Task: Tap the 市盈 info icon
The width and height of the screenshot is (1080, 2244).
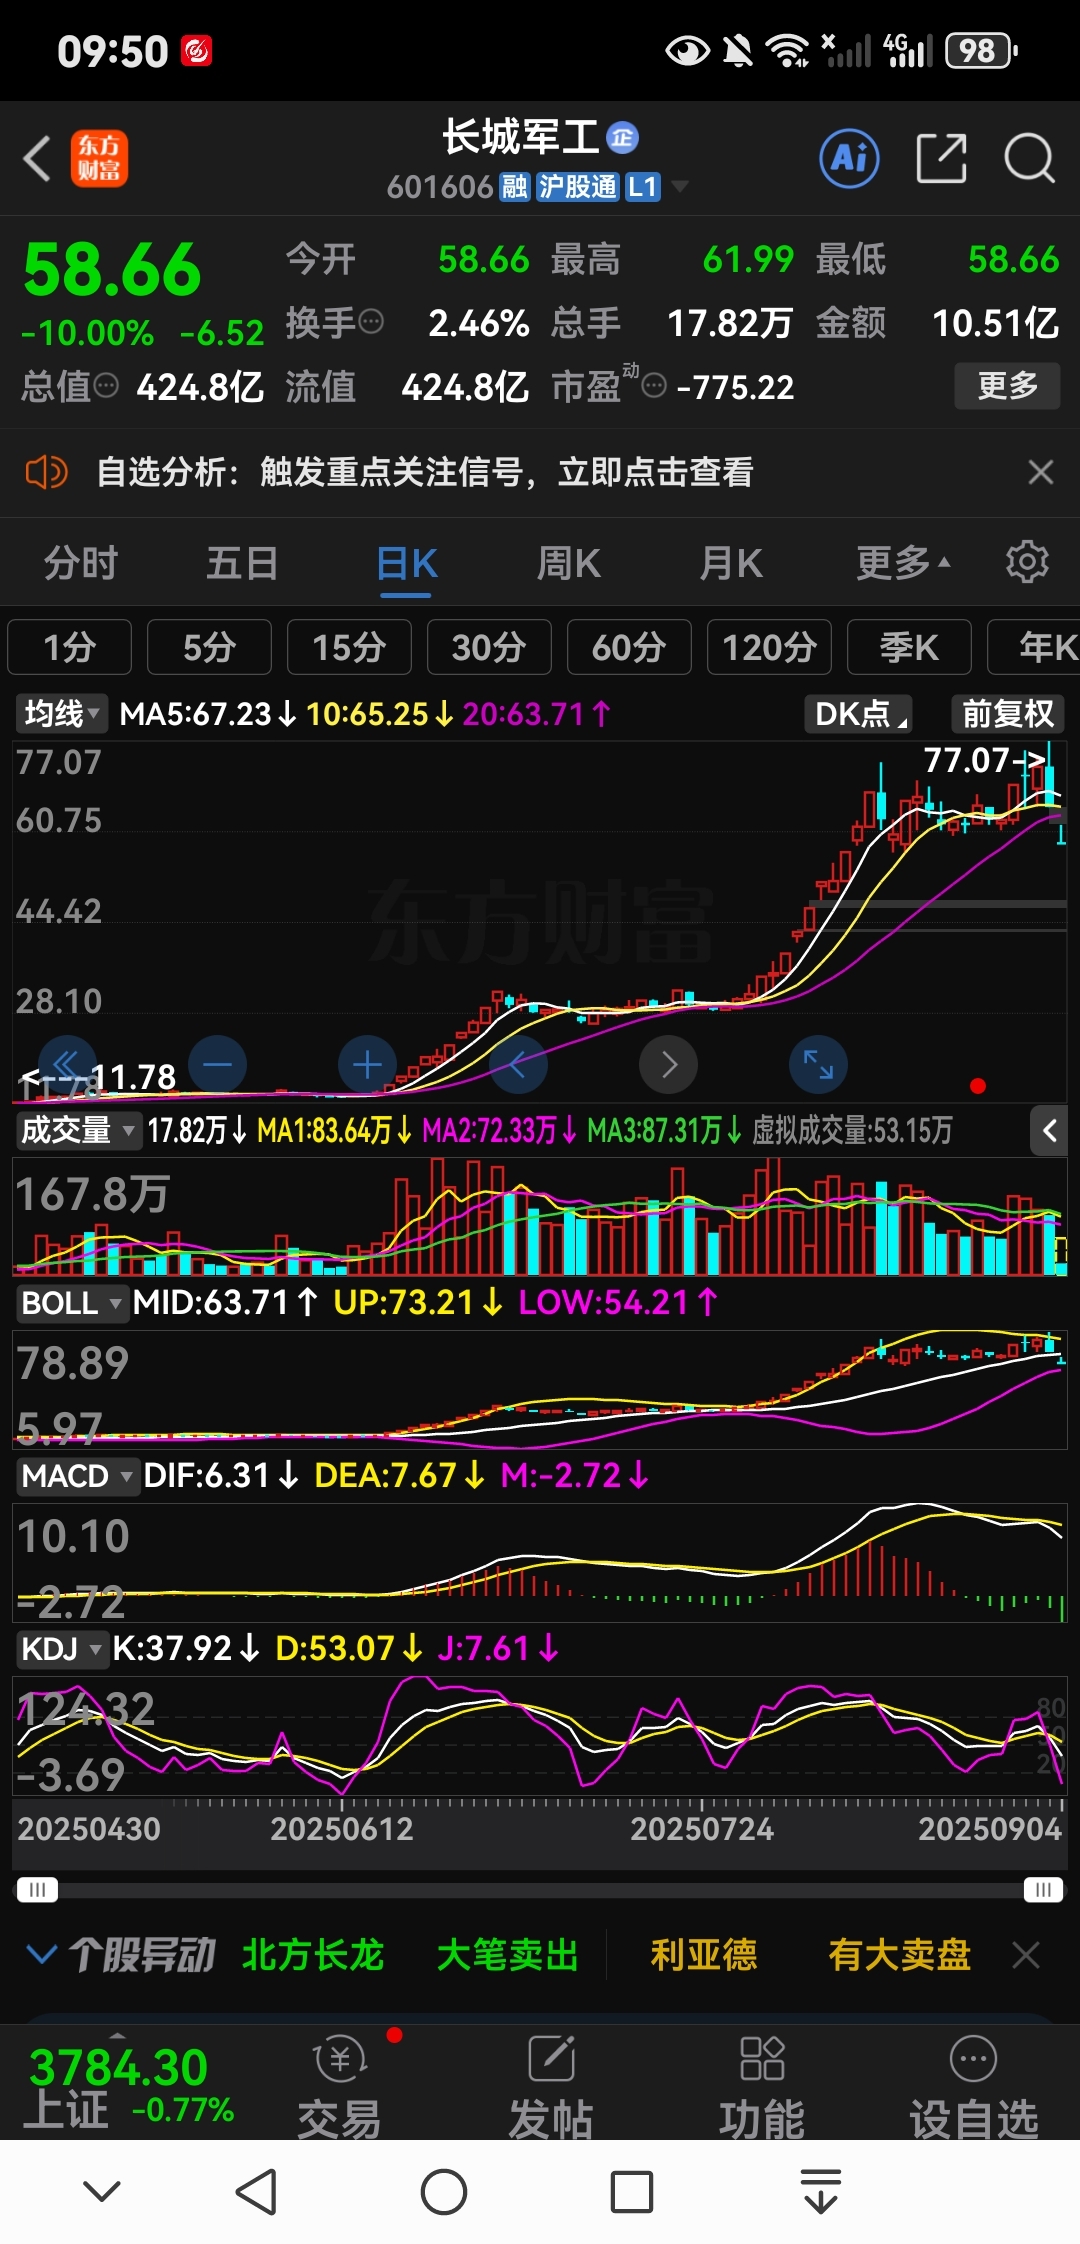Action: (654, 386)
